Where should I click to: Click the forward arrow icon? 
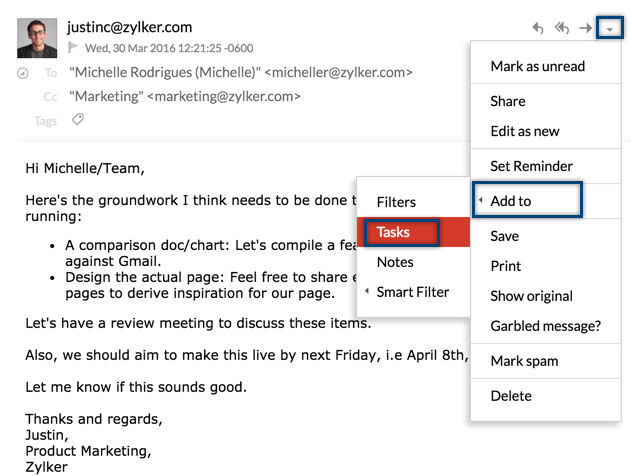click(x=586, y=29)
